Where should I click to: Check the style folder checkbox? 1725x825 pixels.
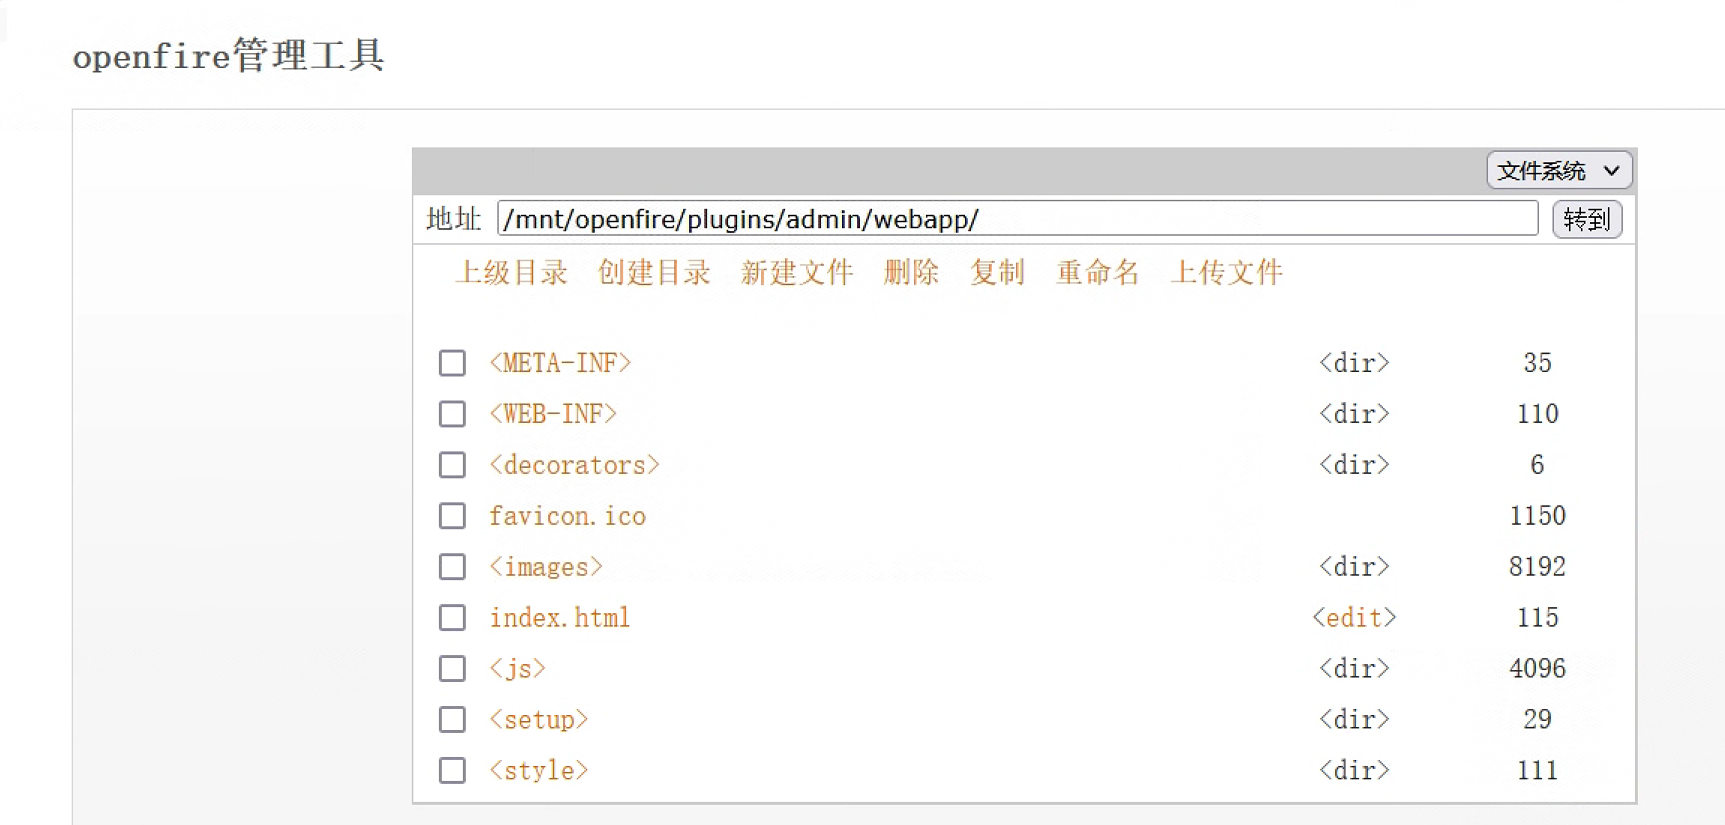click(452, 771)
